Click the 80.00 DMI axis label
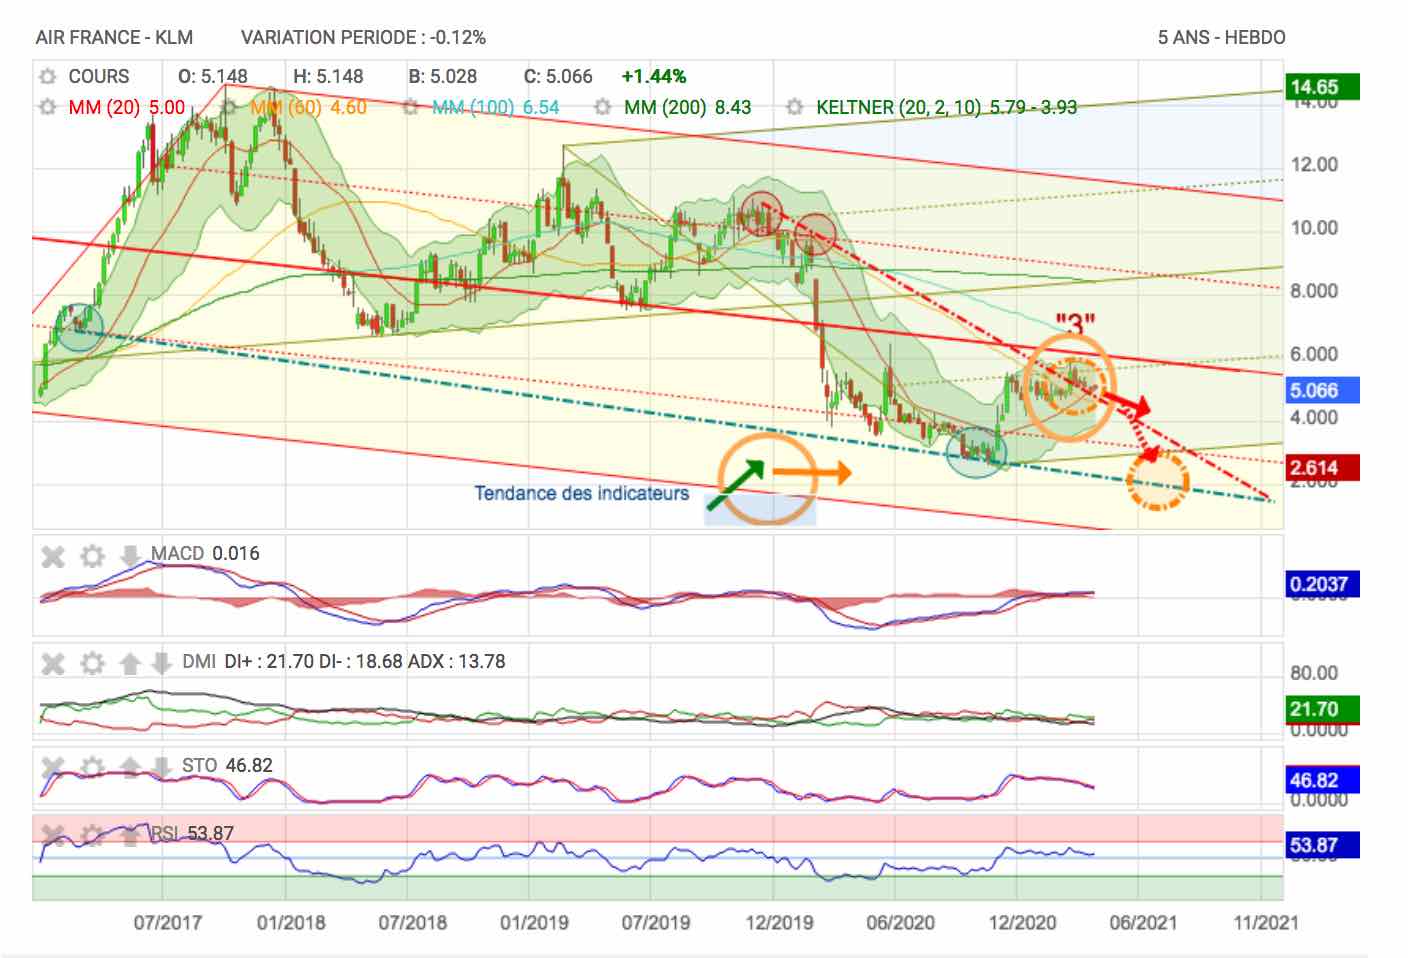The height and width of the screenshot is (958, 1408). [1315, 673]
